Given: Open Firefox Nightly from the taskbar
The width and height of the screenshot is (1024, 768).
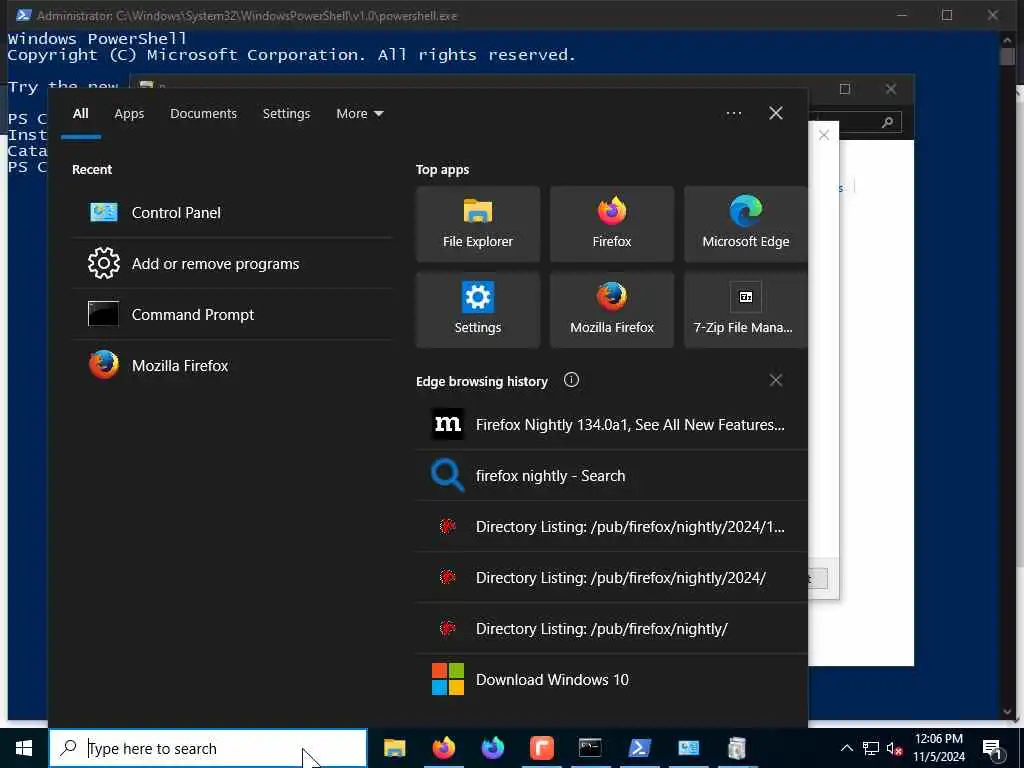Looking at the screenshot, I should click(x=493, y=748).
